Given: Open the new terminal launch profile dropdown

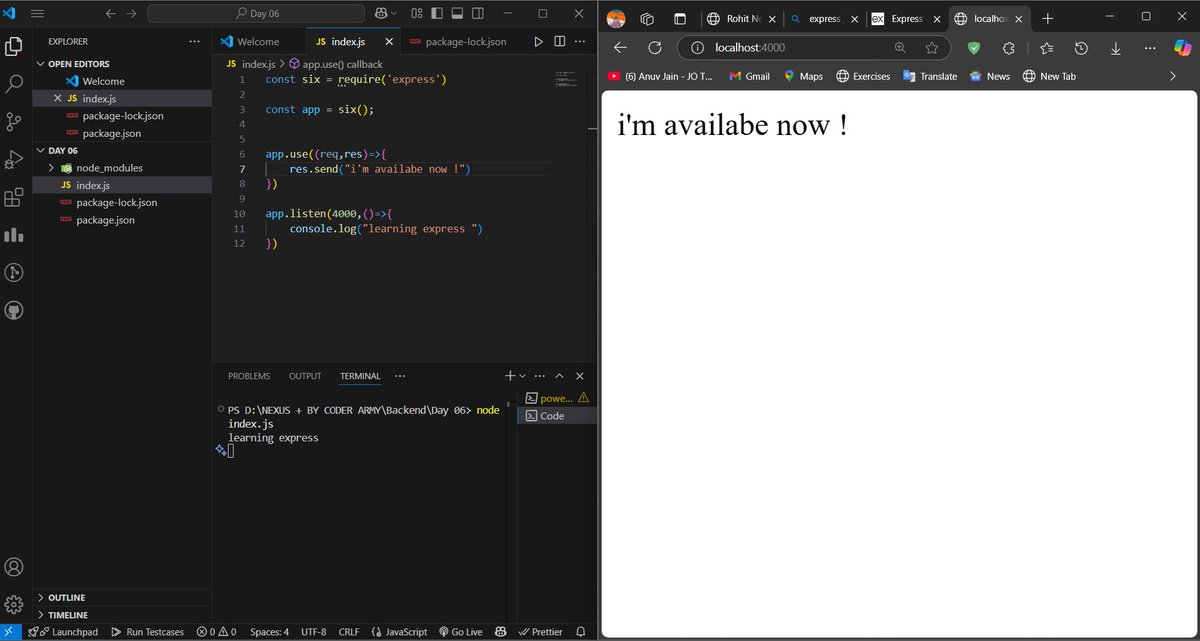Looking at the screenshot, I should coord(522,376).
